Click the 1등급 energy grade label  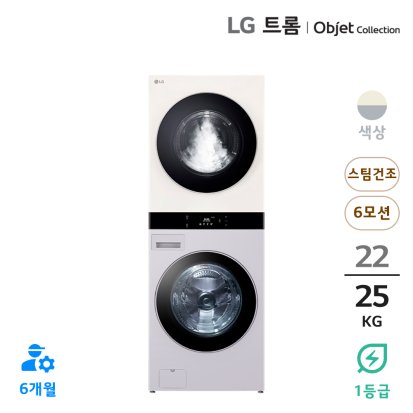click(372, 390)
